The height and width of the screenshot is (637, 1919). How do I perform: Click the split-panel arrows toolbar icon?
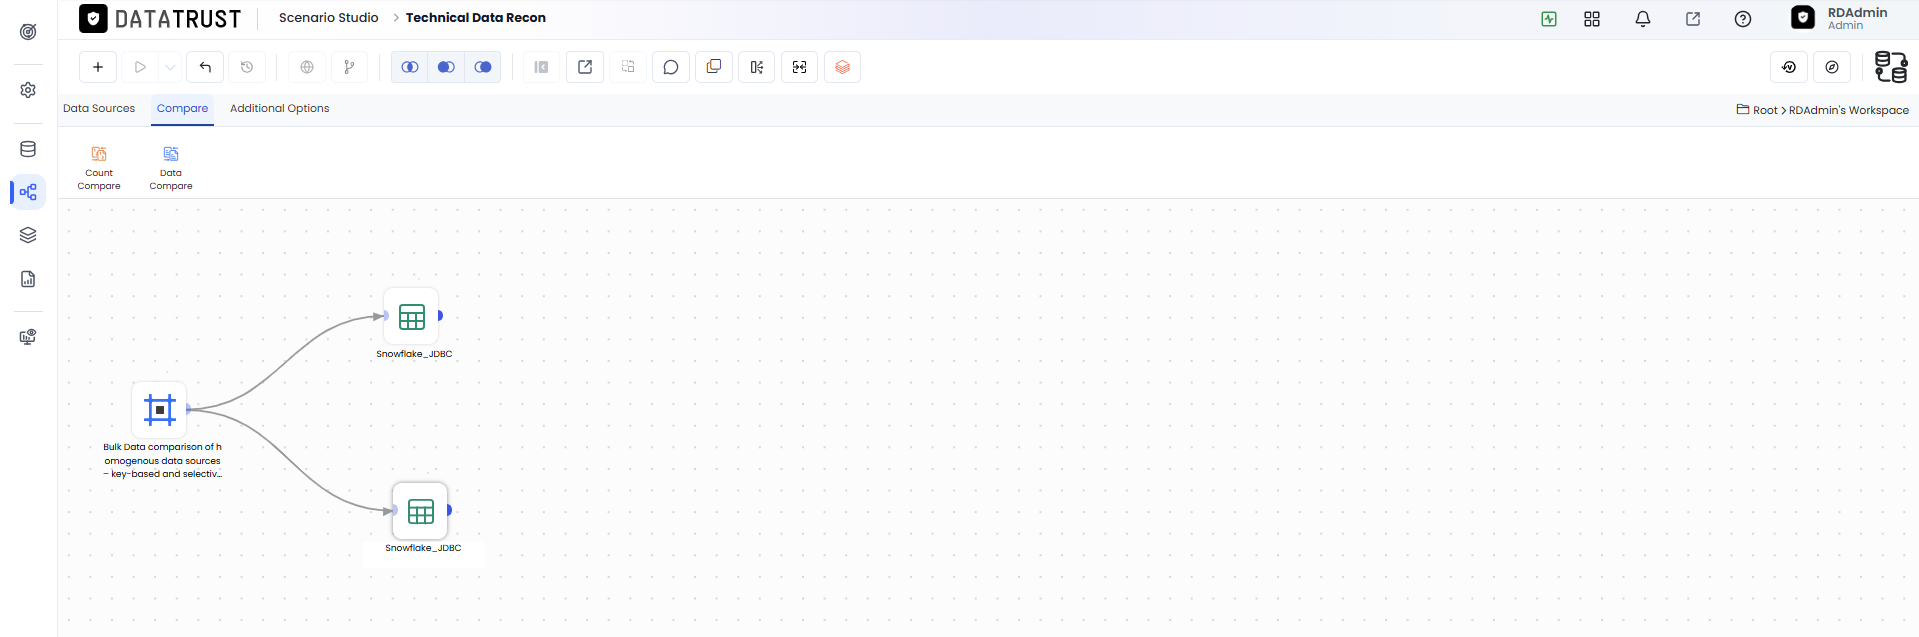click(x=757, y=67)
